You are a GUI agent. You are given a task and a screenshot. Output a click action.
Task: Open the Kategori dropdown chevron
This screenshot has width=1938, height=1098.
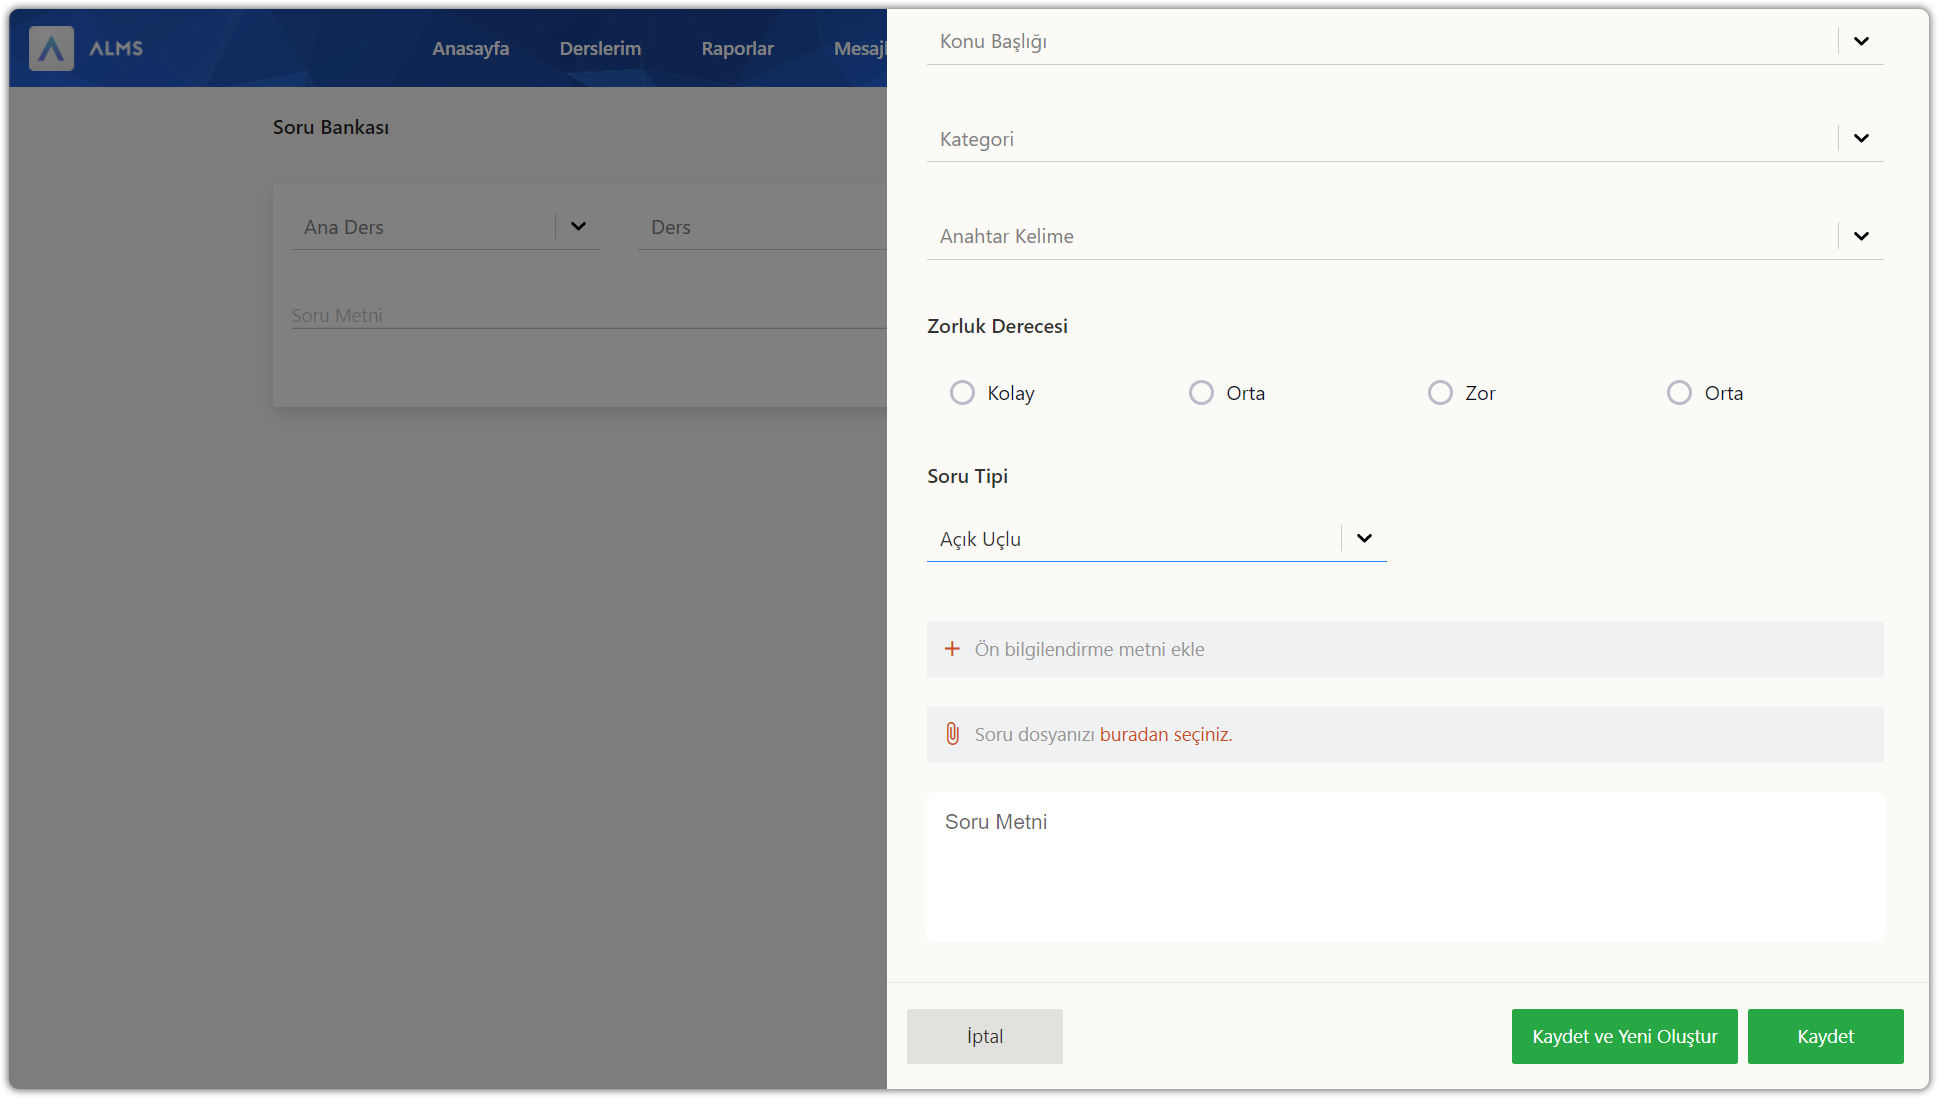tap(1861, 138)
